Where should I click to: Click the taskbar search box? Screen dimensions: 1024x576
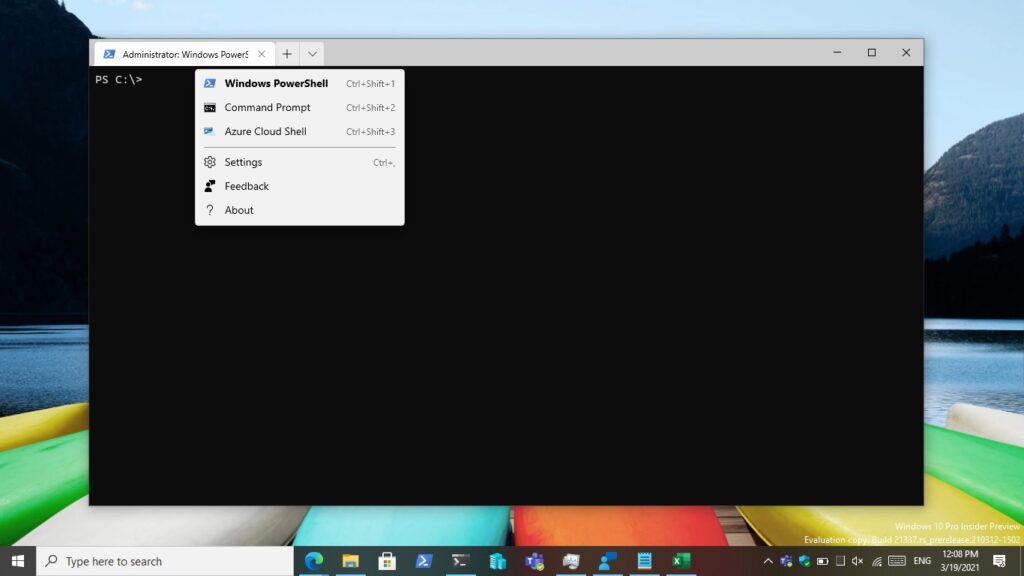tap(165, 561)
